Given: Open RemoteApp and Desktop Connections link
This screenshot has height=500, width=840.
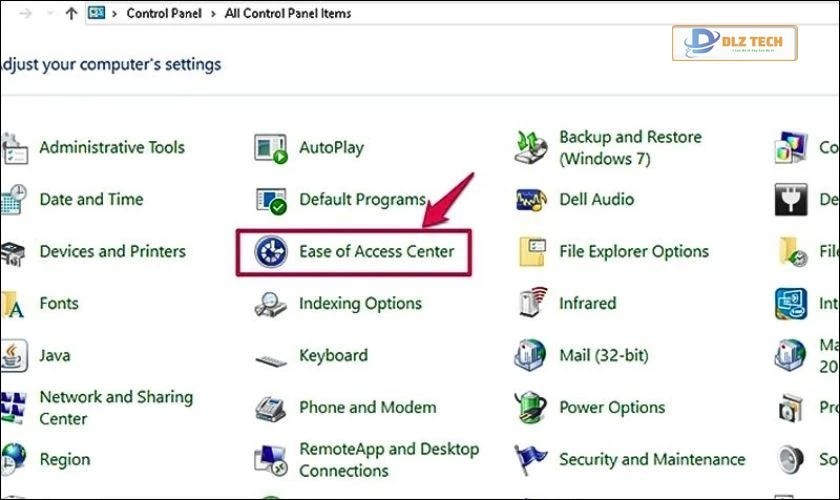Looking at the screenshot, I should tap(388, 460).
